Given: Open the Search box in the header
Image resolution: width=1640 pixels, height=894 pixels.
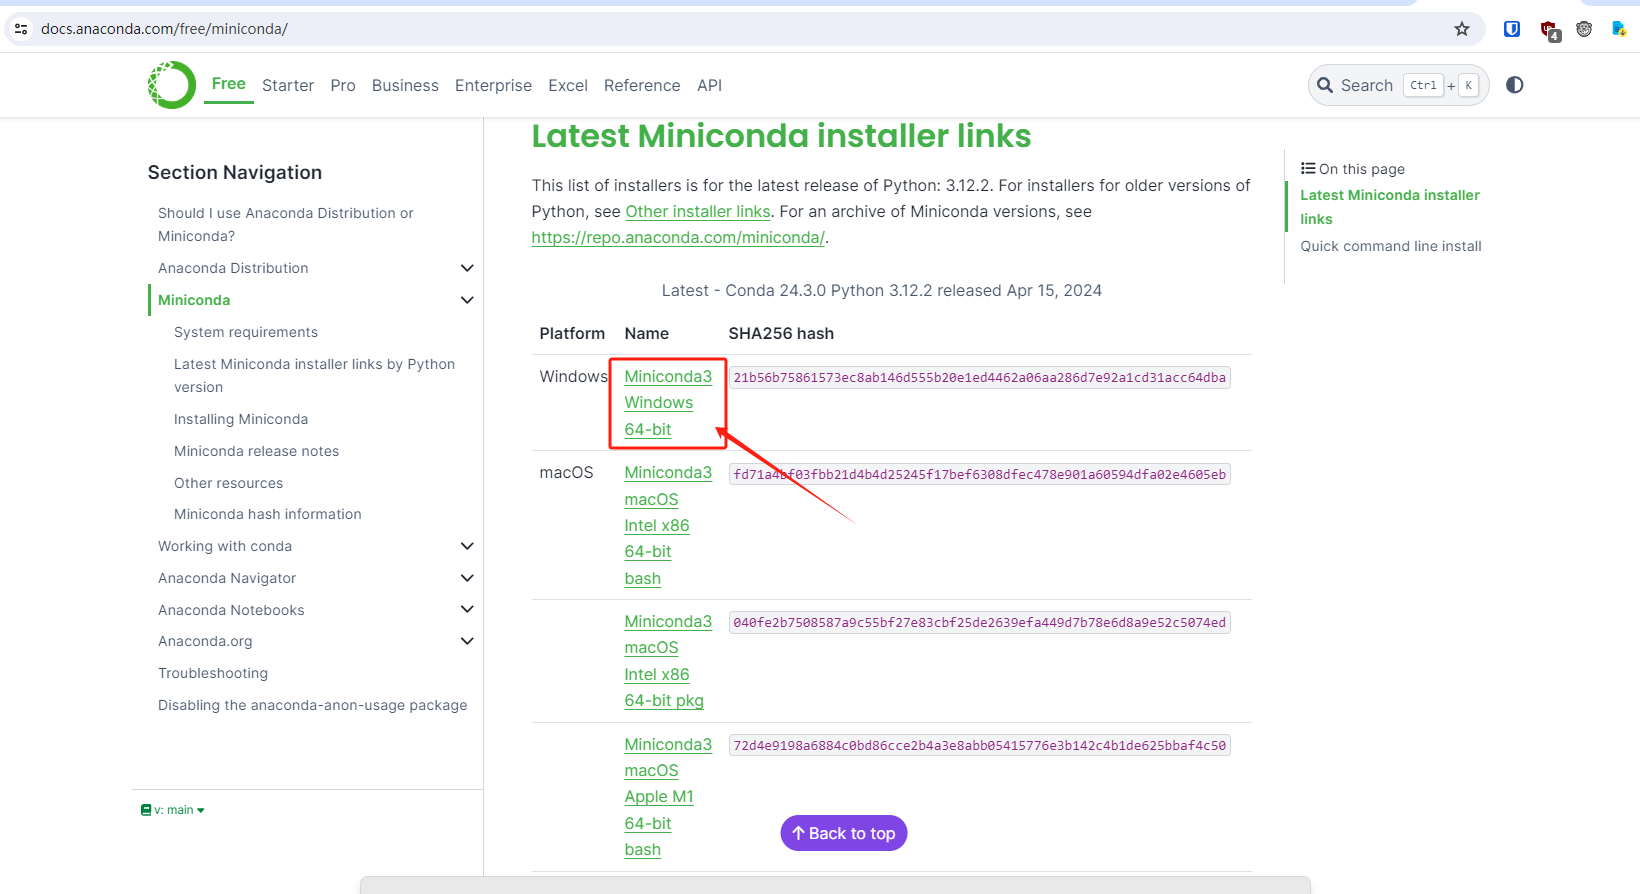Looking at the screenshot, I should 1398,85.
